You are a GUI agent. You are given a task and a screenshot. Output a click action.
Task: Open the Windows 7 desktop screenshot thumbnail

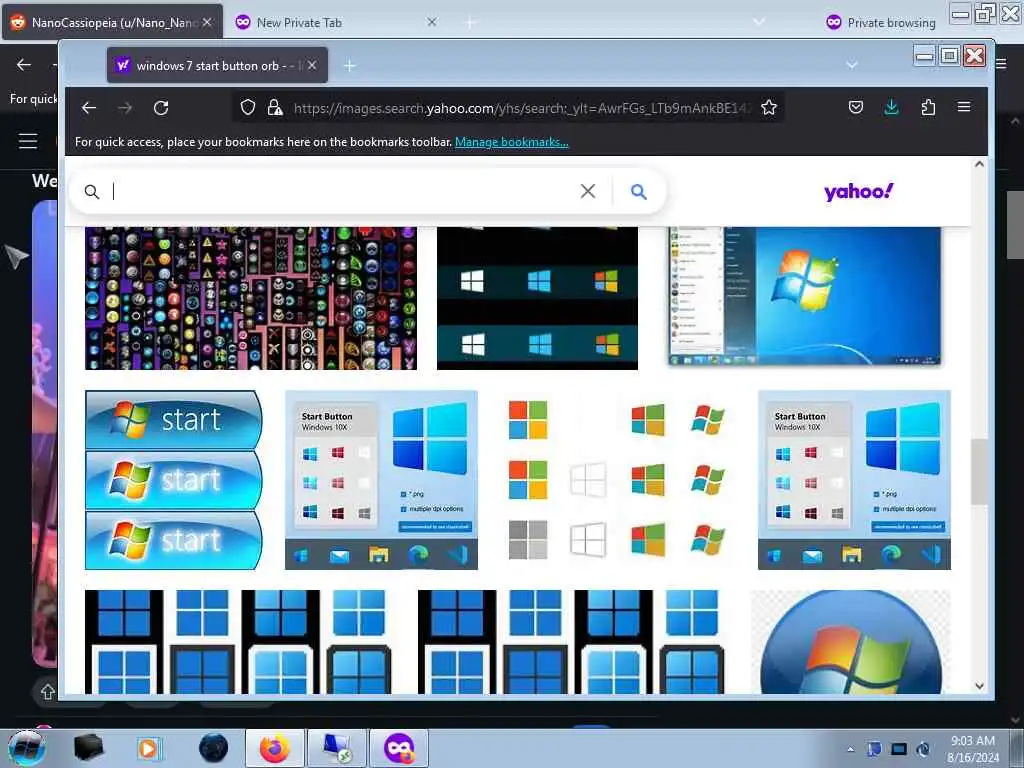pyautogui.click(x=805, y=296)
